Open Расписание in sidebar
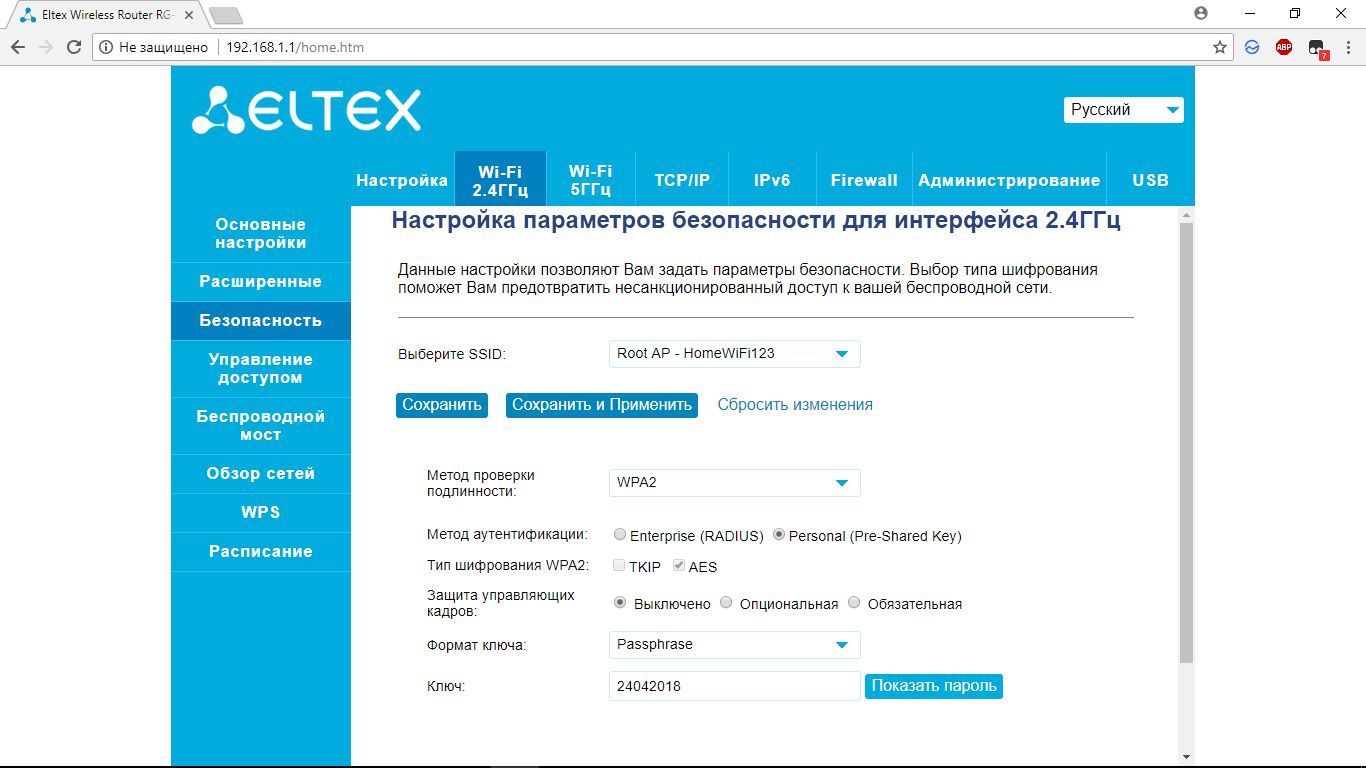Image resolution: width=1366 pixels, height=768 pixels. [261, 552]
